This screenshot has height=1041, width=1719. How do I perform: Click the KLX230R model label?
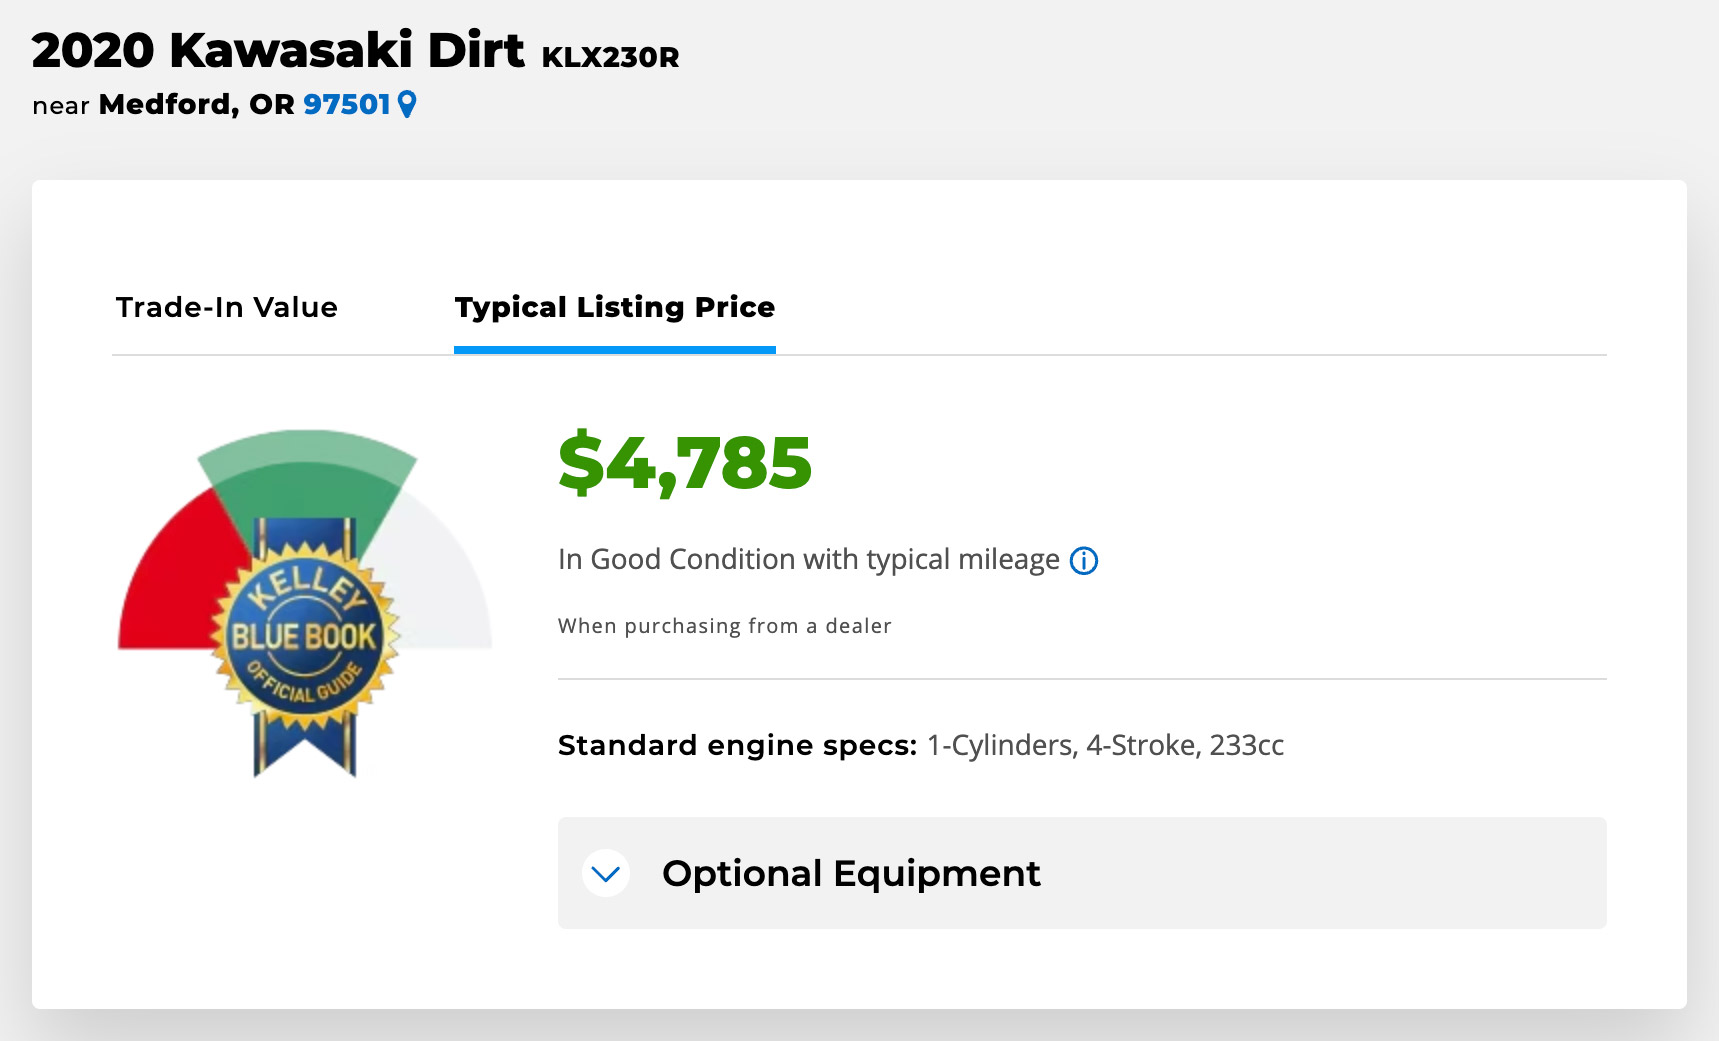tap(610, 57)
